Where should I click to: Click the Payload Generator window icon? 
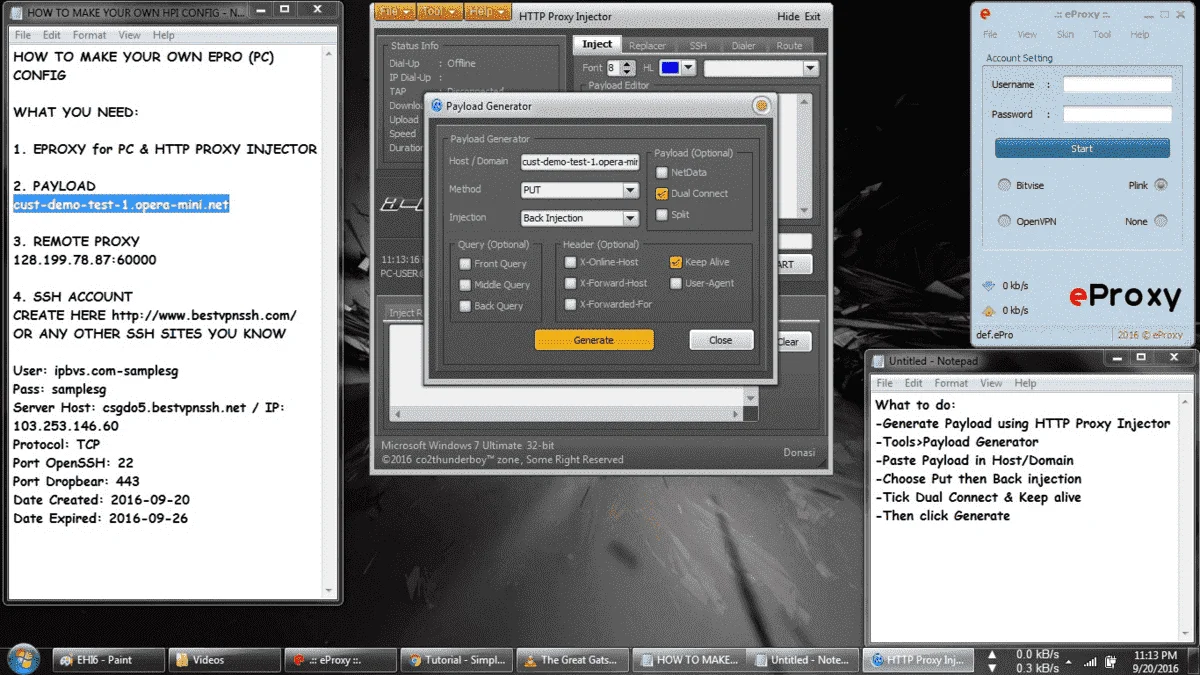click(x=436, y=106)
